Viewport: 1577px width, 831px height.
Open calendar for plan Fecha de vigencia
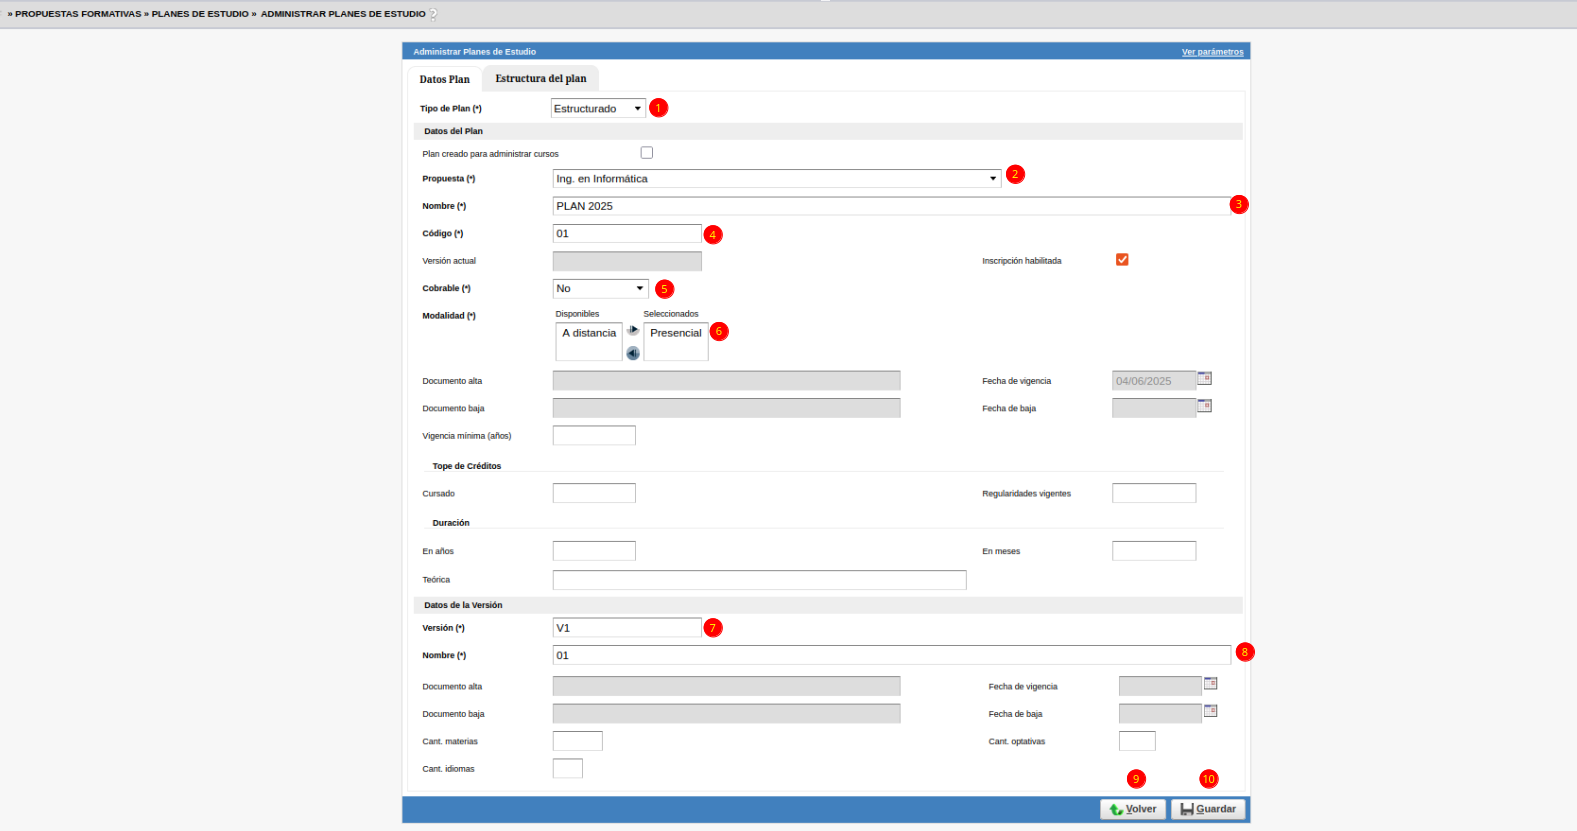(1204, 379)
